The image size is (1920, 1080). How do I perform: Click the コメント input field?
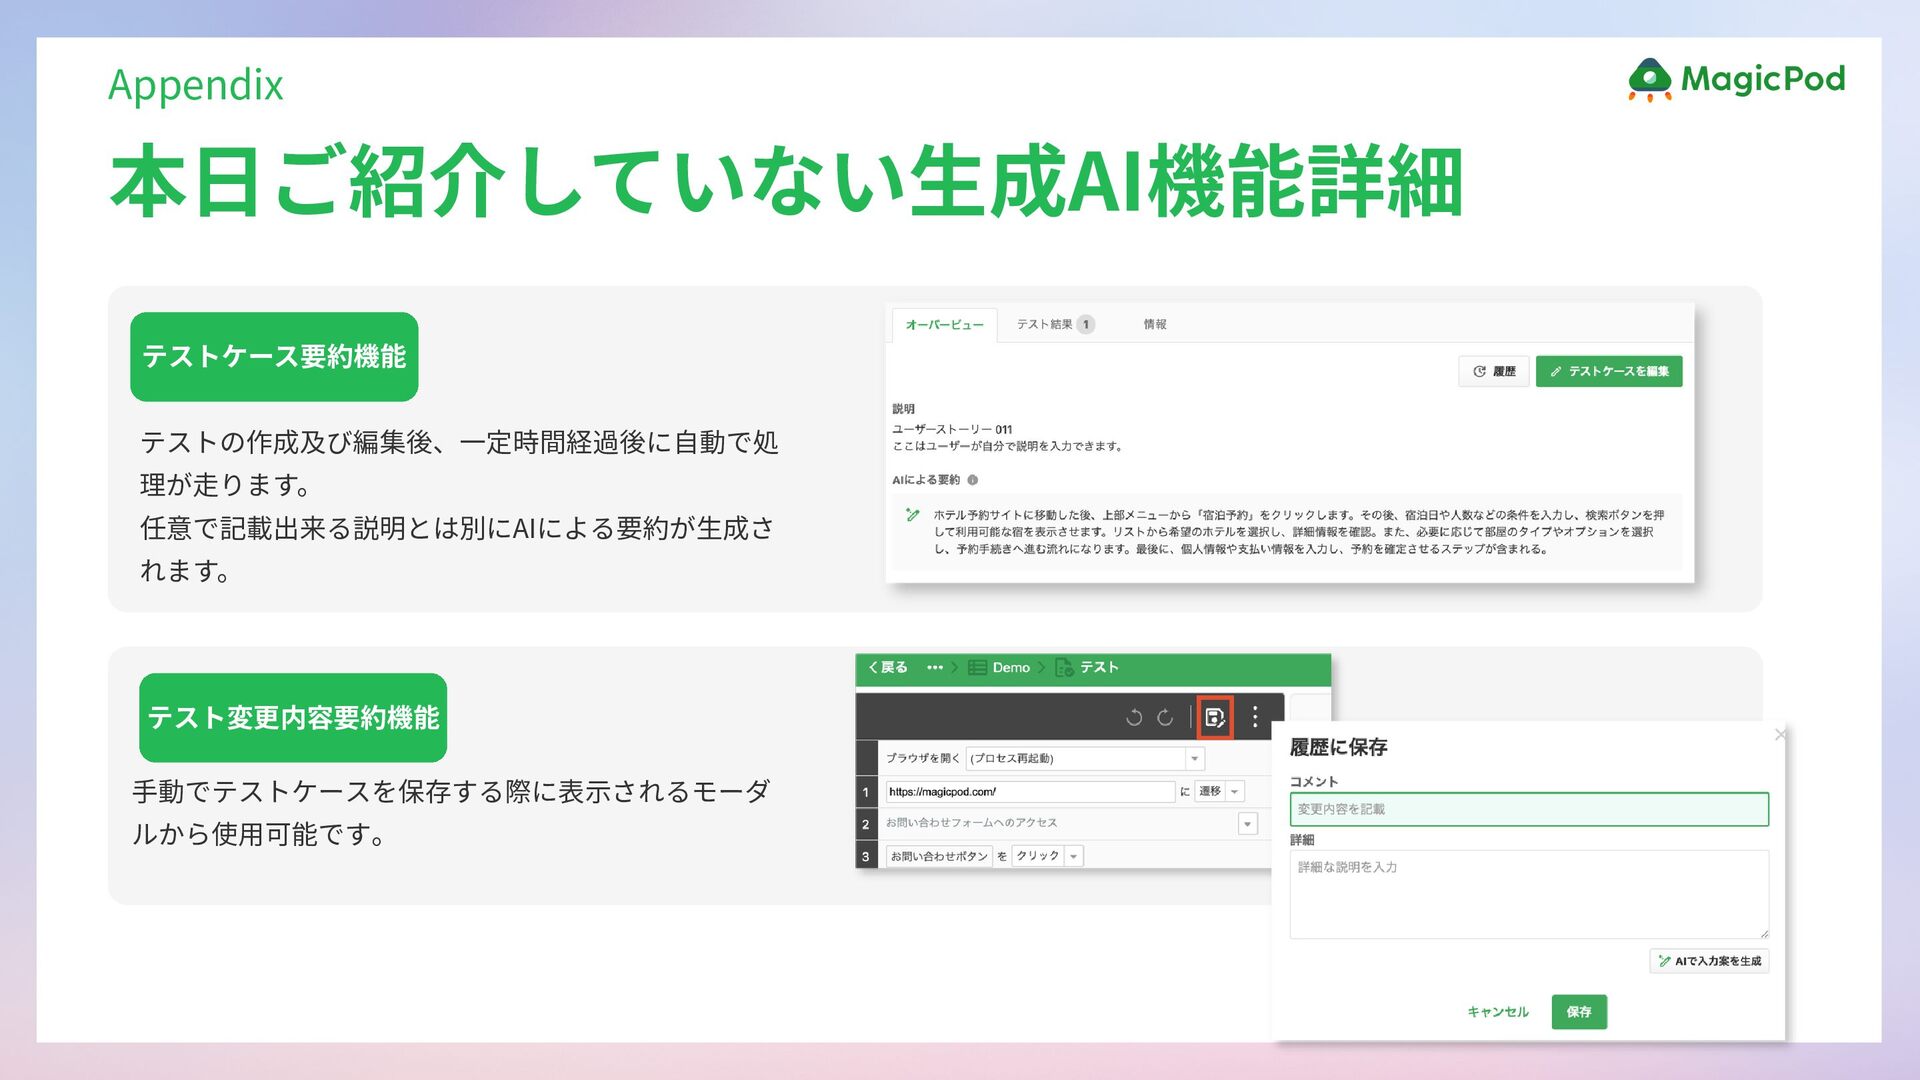click(1528, 809)
